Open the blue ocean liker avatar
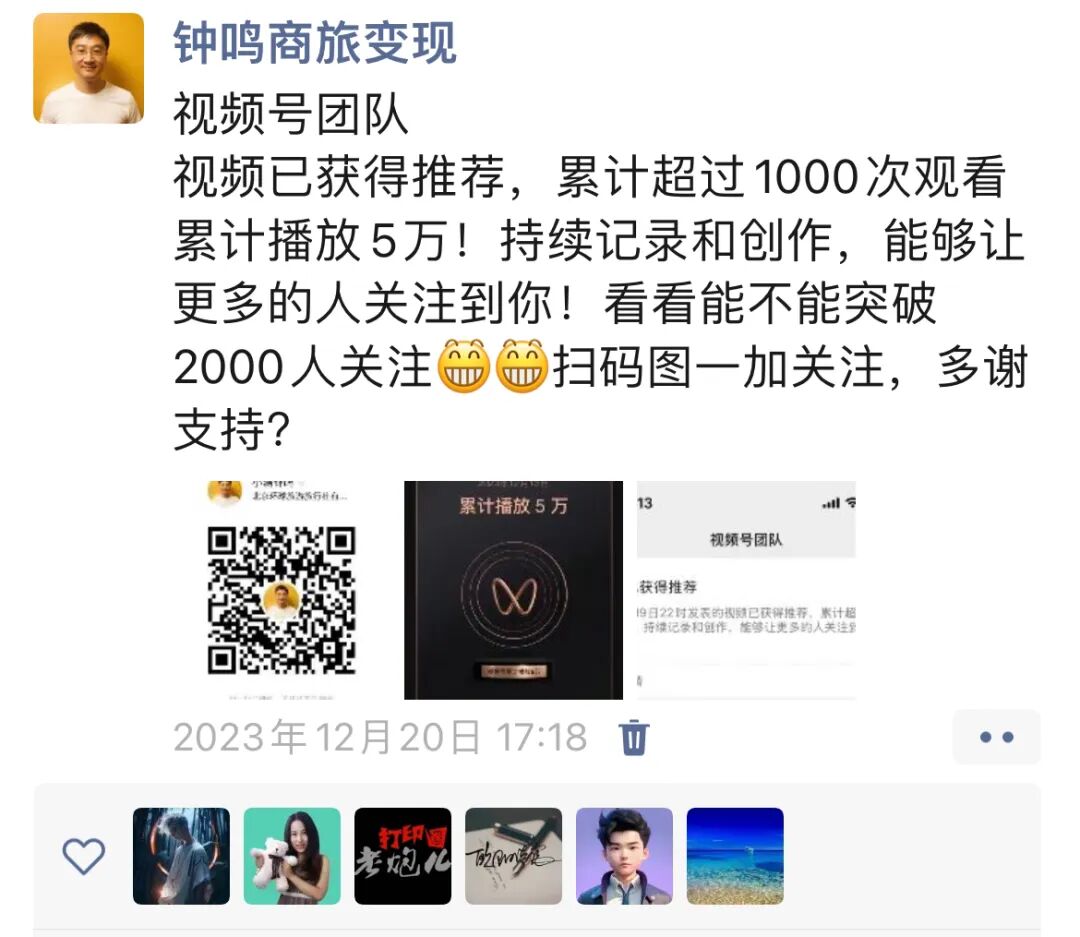The height and width of the screenshot is (937, 1080). point(735,856)
